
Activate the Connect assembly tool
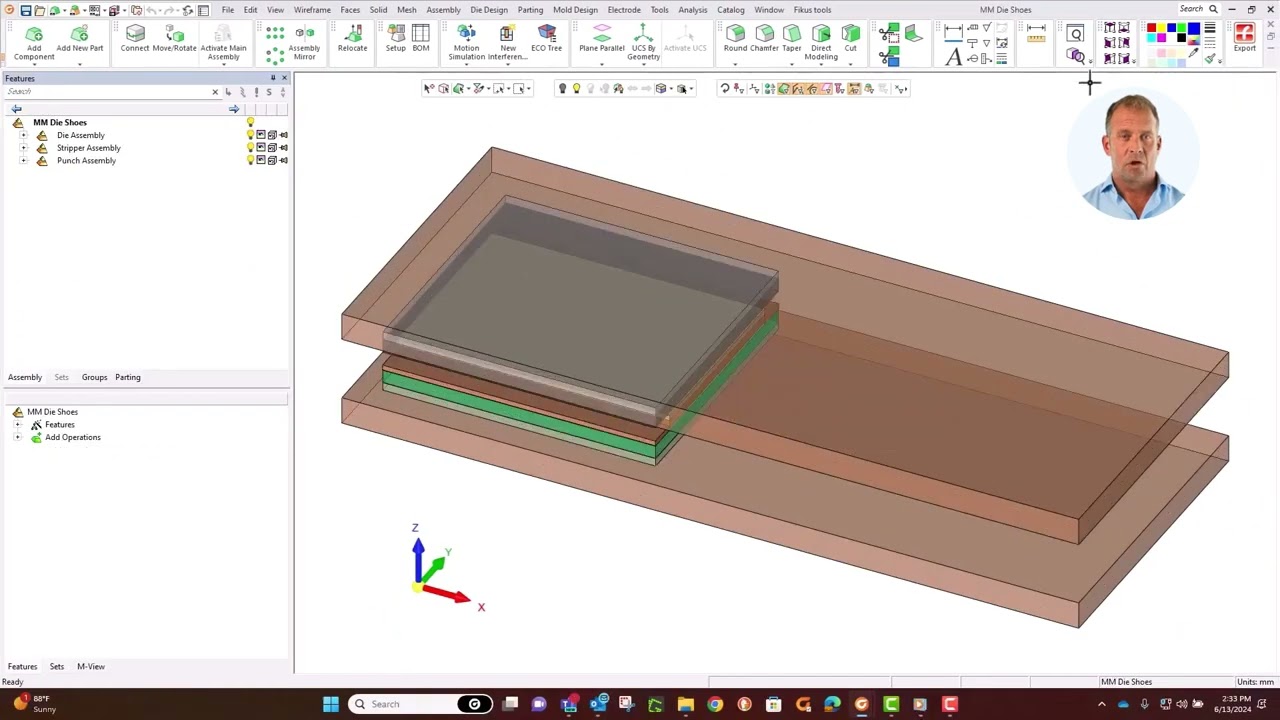tap(135, 40)
